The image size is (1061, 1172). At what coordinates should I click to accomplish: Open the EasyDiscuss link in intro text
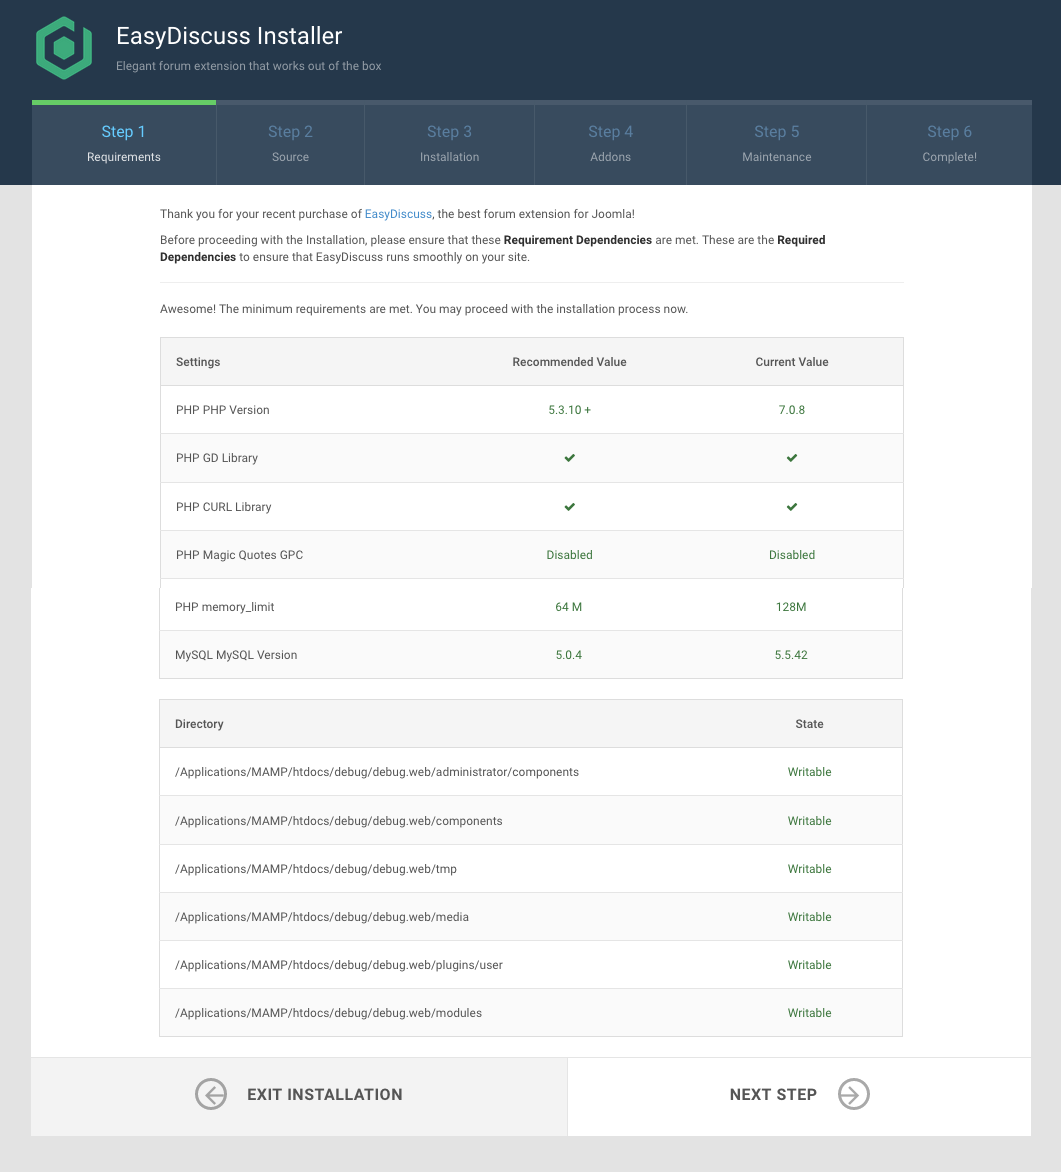pyautogui.click(x=398, y=214)
